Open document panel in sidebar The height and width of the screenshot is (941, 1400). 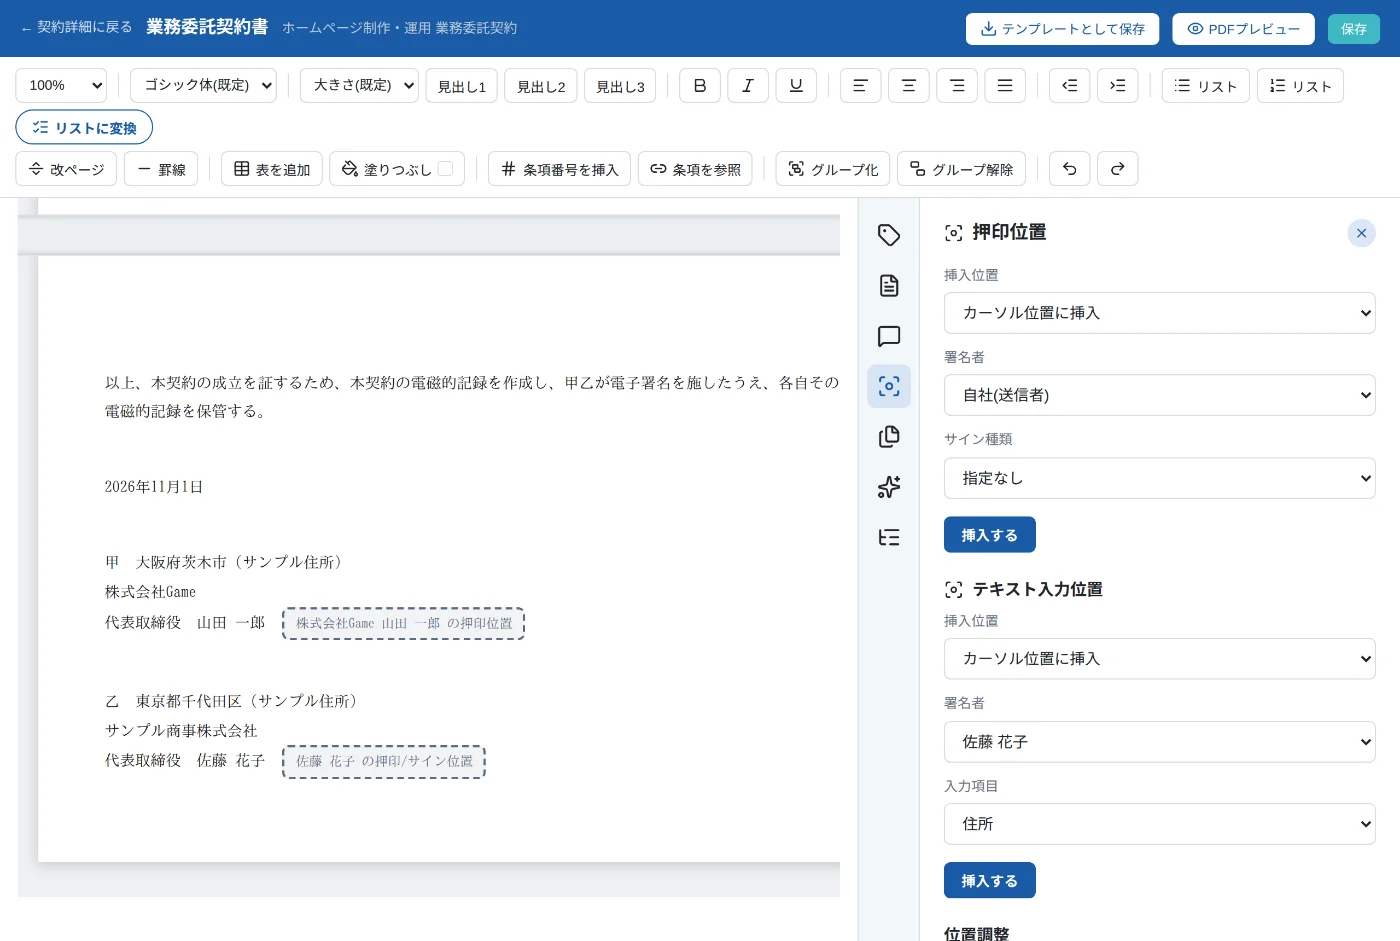[889, 286]
